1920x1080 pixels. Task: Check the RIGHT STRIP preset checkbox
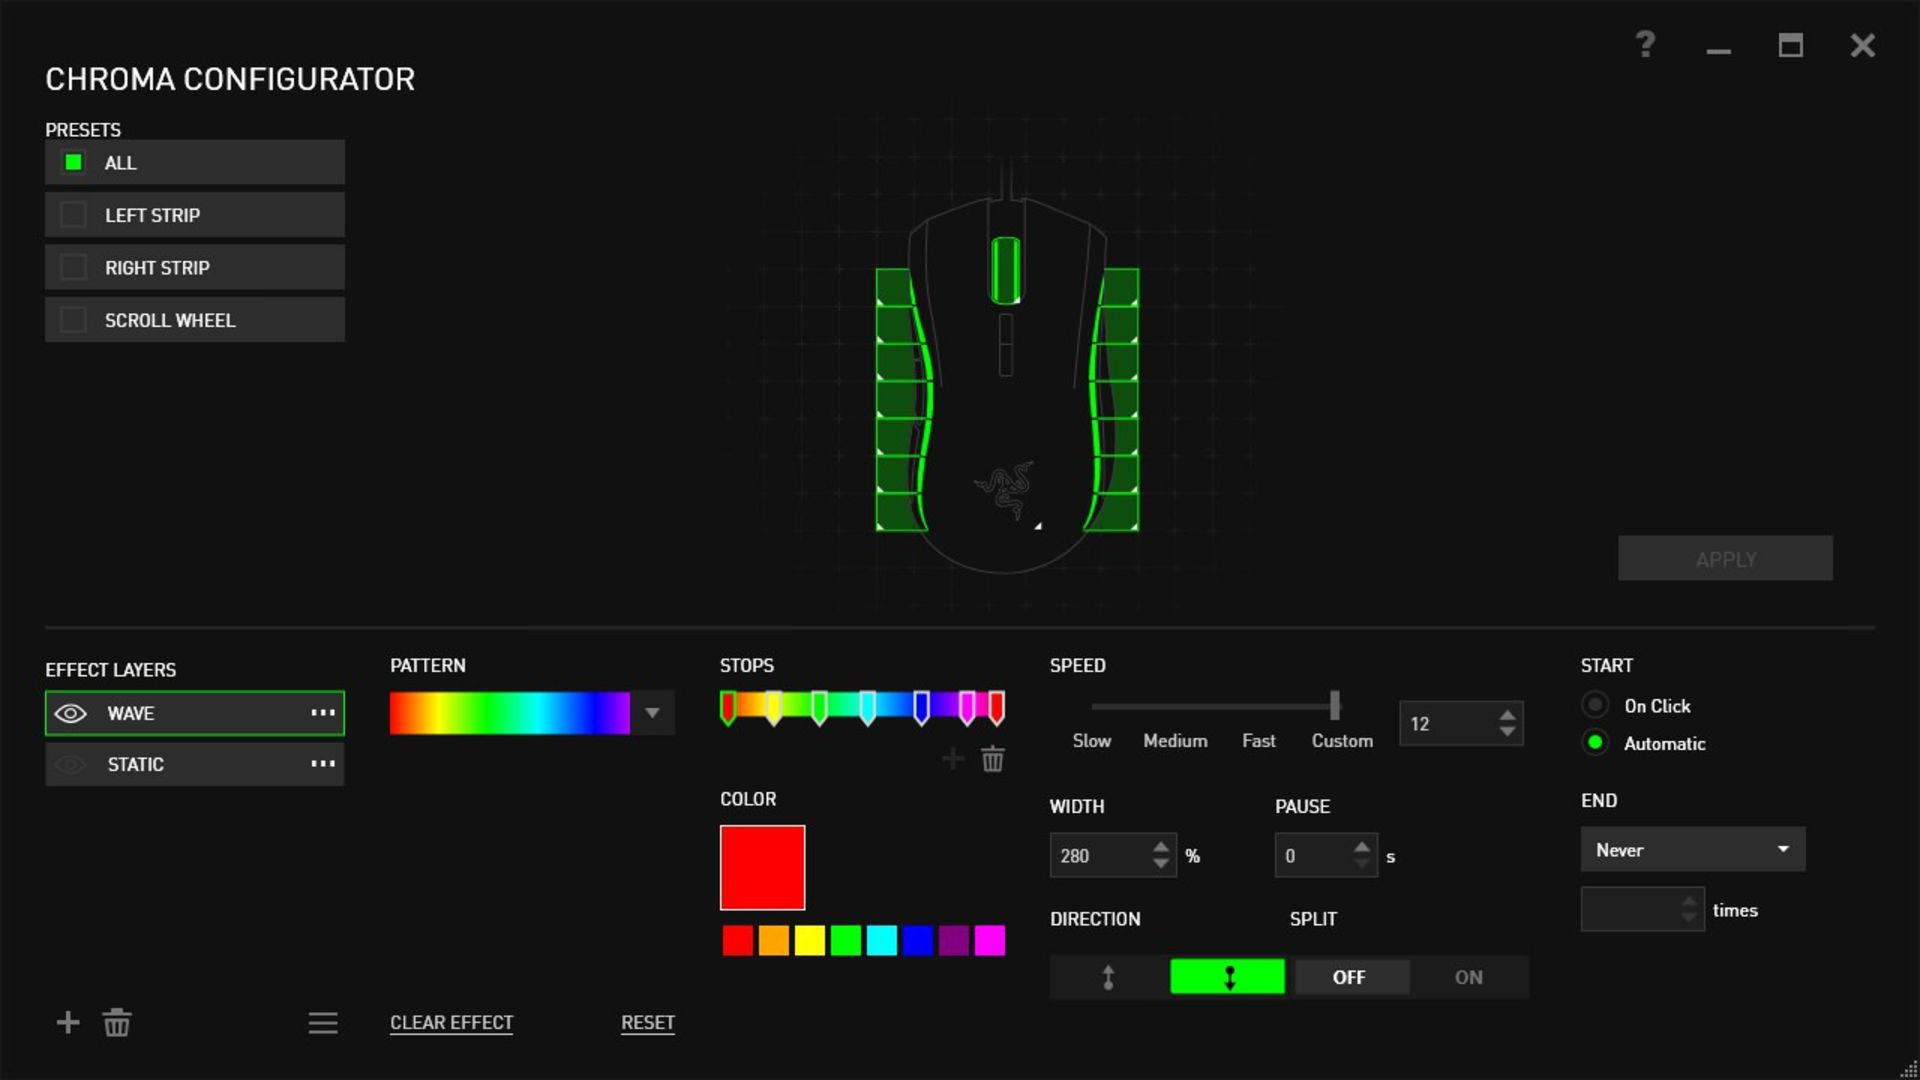pos(73,267)
